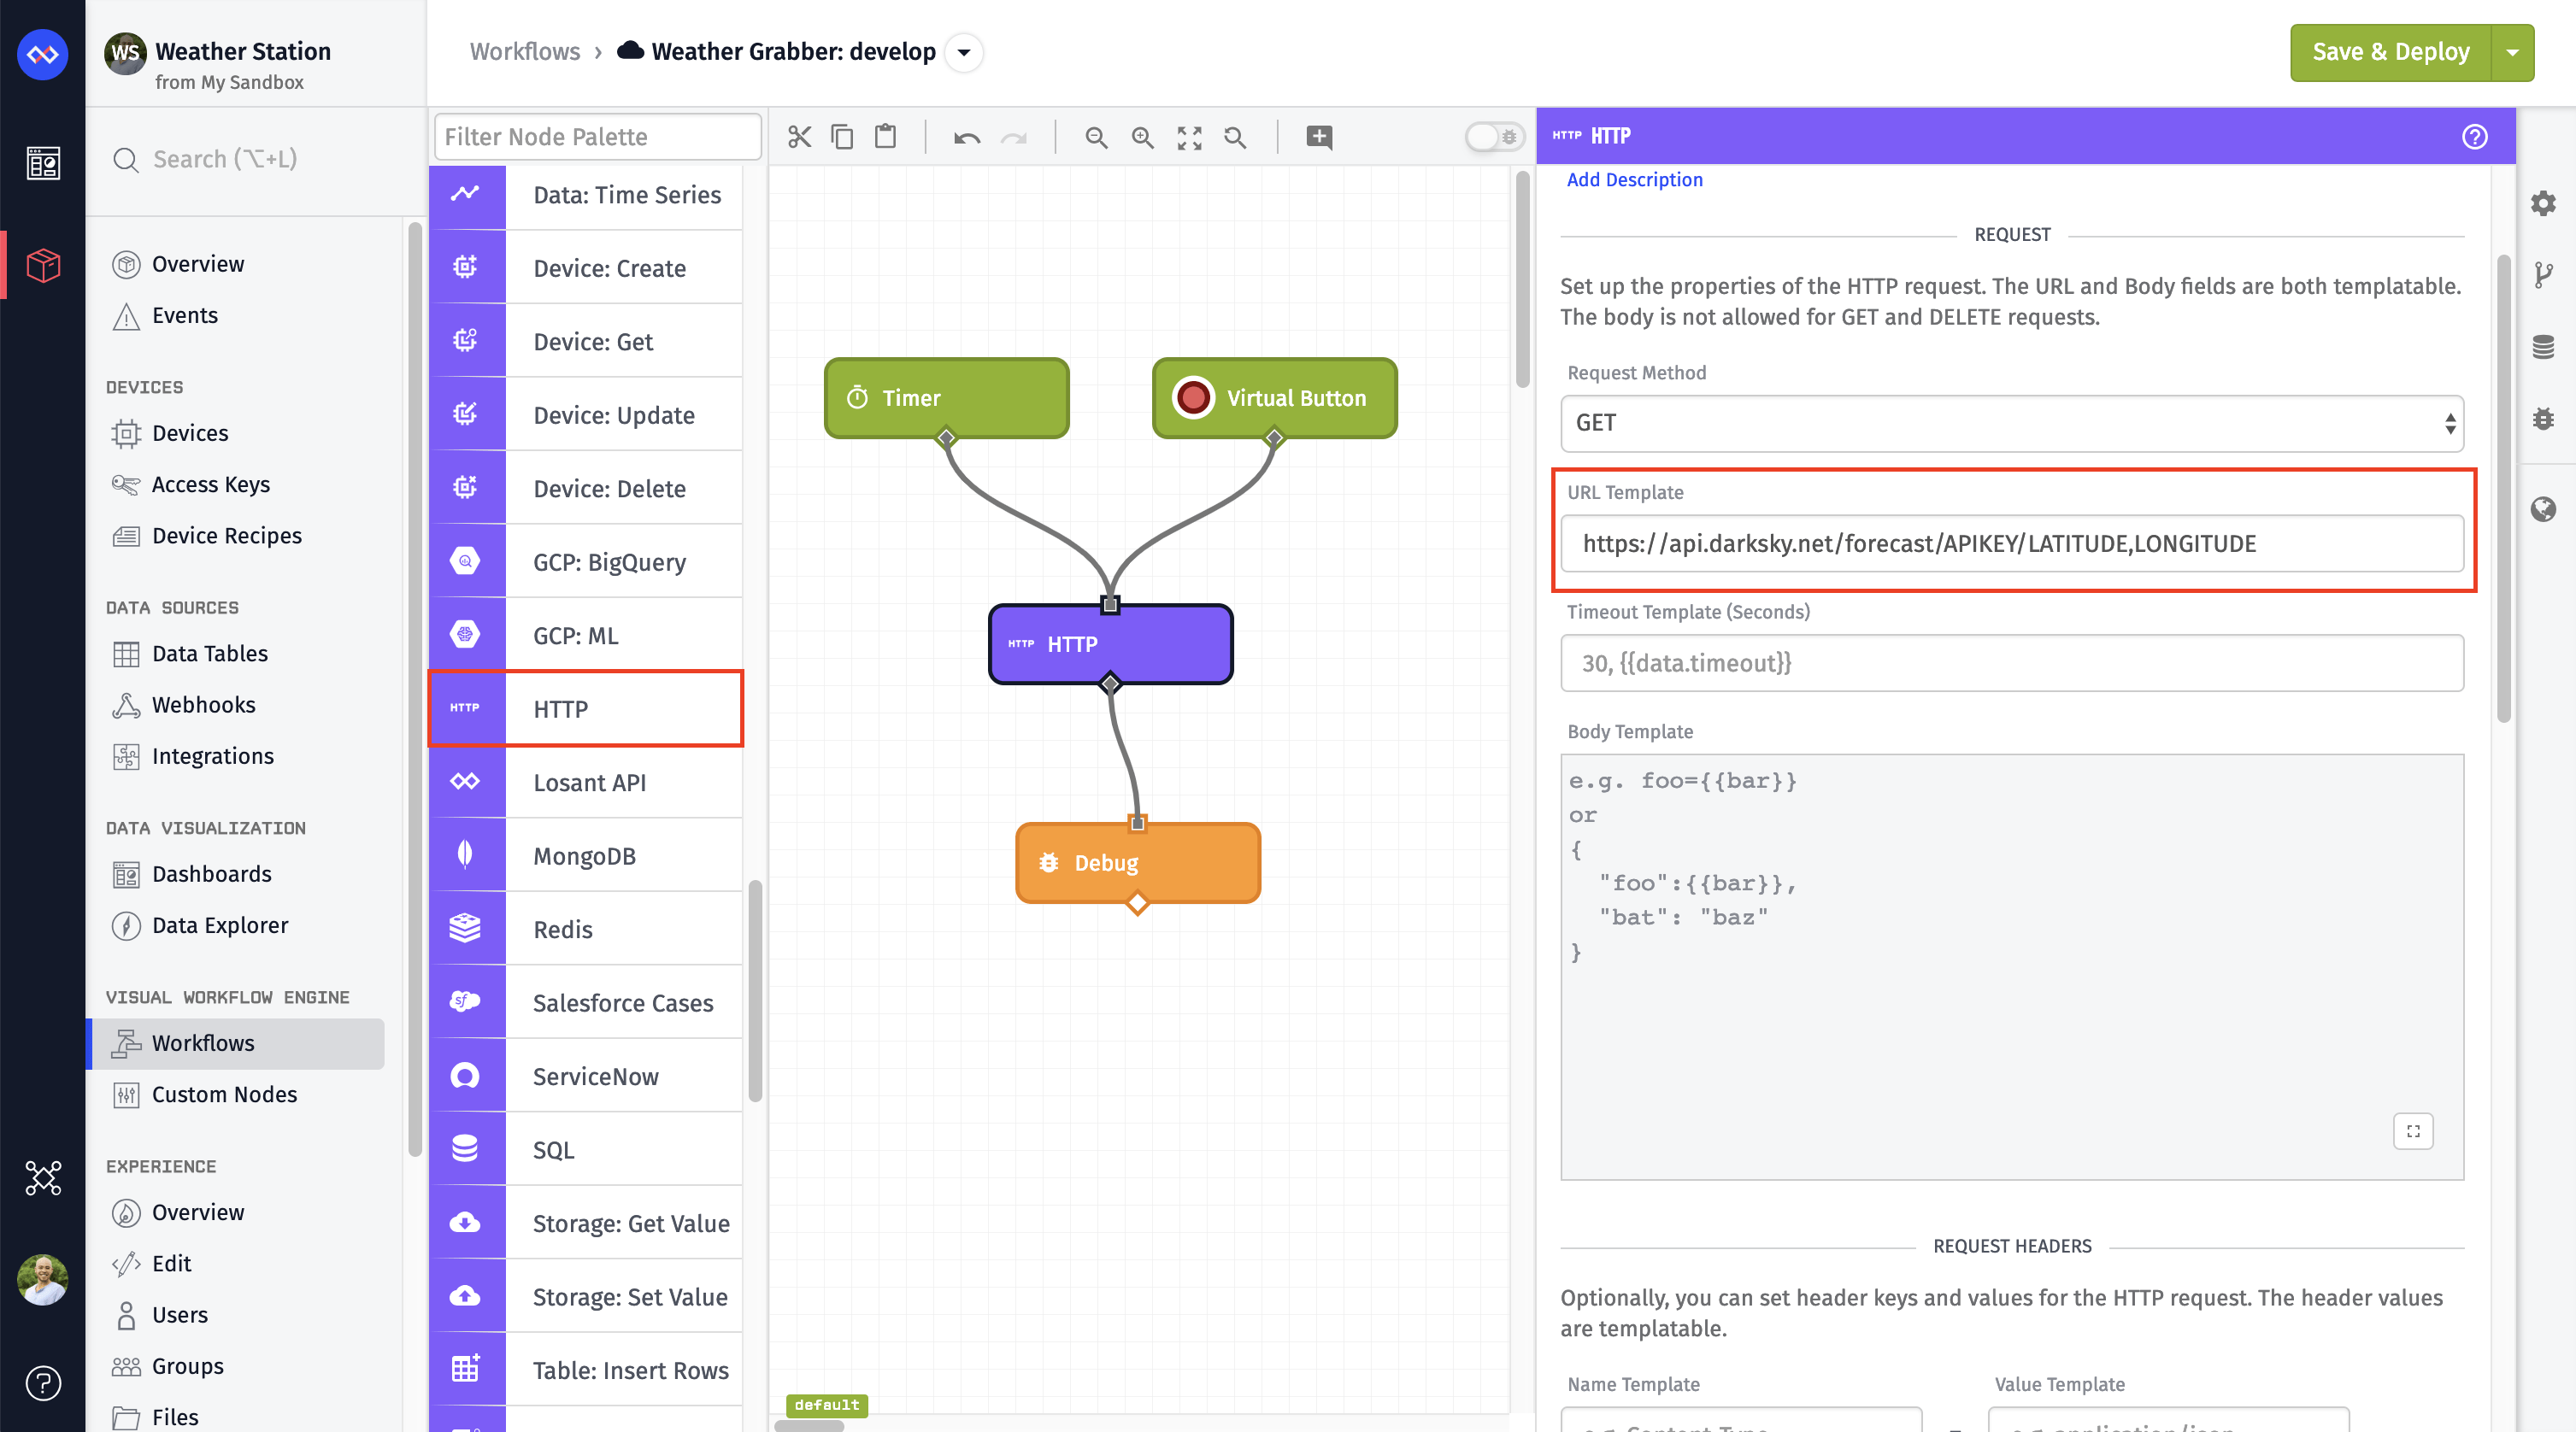Open the Workflows breadcrumb link

[524, 52]
